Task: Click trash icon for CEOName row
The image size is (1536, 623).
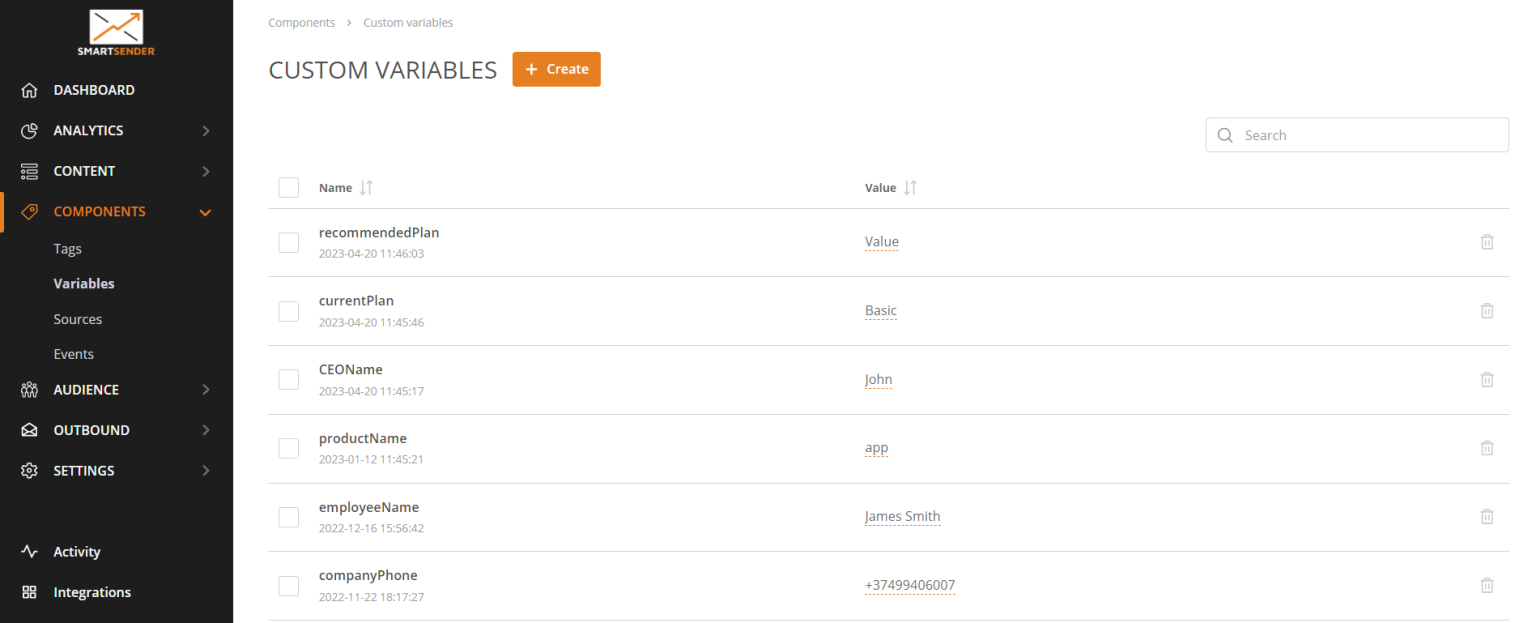Action: 1487,380
